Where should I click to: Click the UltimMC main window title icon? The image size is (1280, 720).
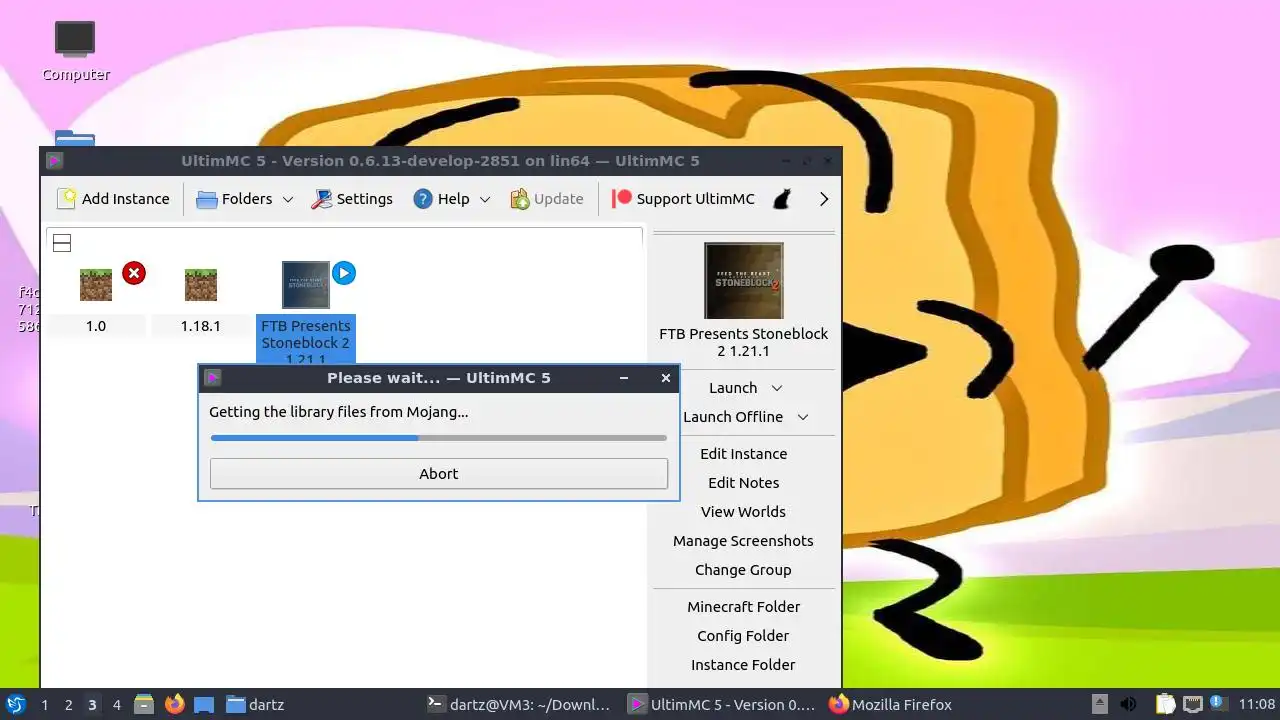(x=54, y=161)
